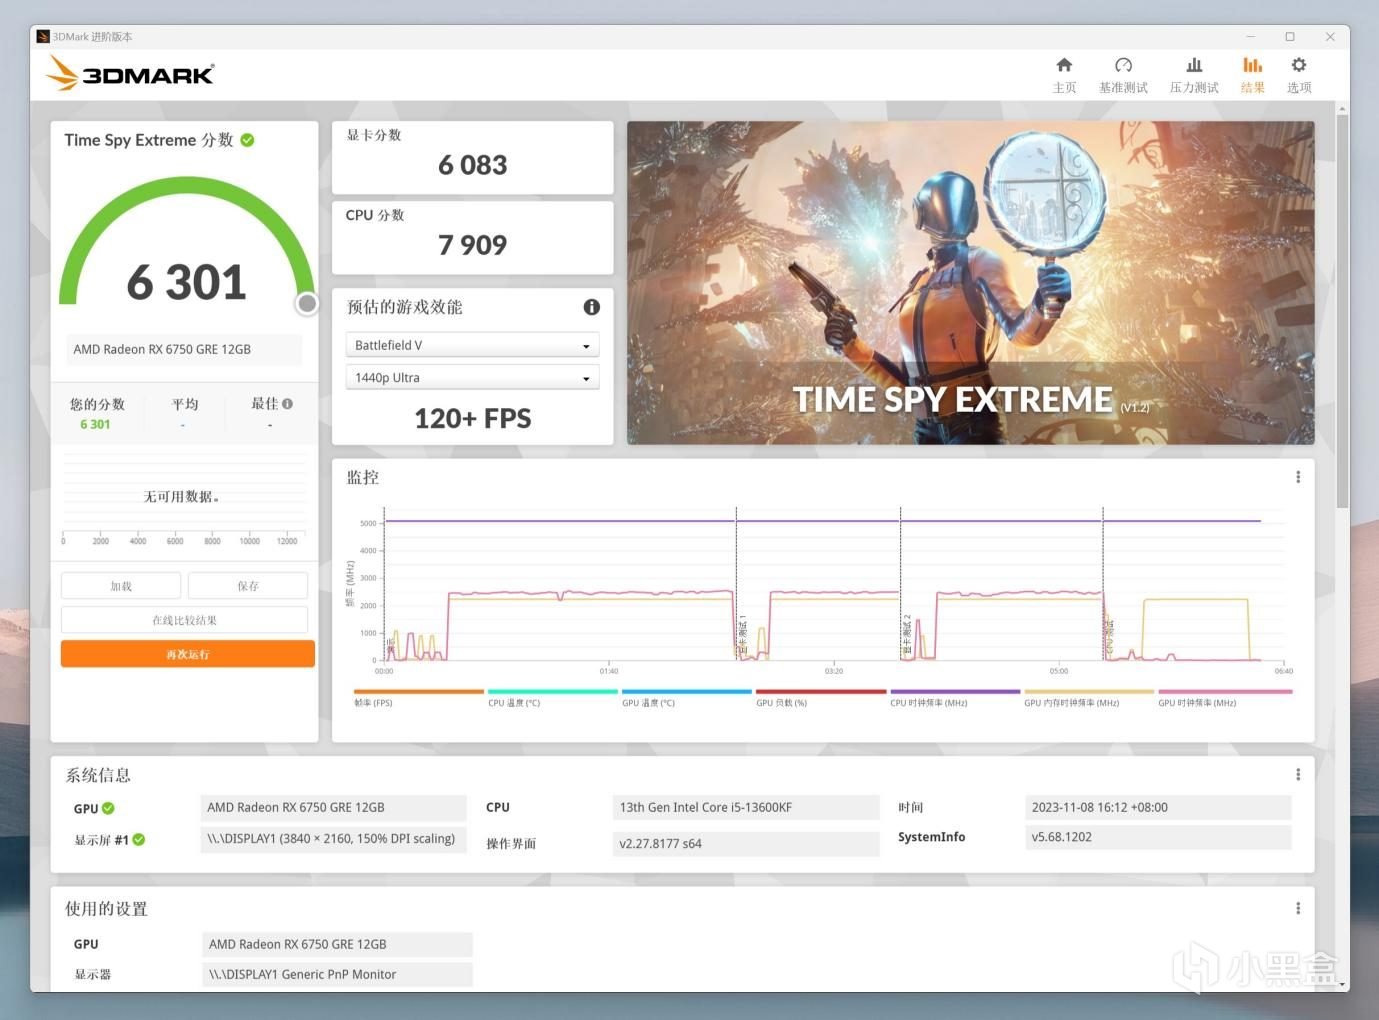Open the Battlefield V game dropdown
Screen dimensions: 1379x1020
[x=472, y=345]
